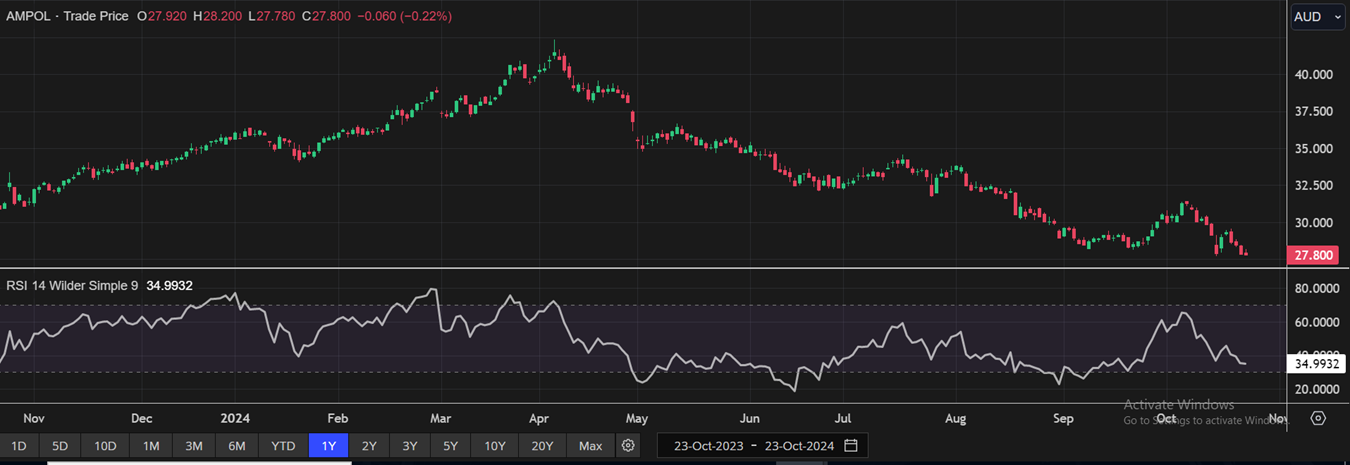Image resolution: width=1350 pixels, height=465 pixels.
Task: Click the AMPOL Trade Price legend title
Action: click(x=68, y=17)
